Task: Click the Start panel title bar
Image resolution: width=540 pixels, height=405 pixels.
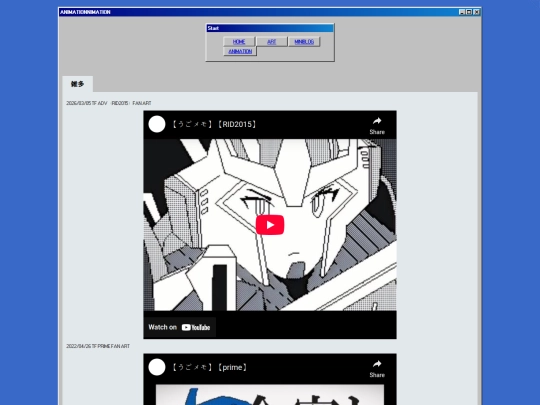Action: pos(270,28)
